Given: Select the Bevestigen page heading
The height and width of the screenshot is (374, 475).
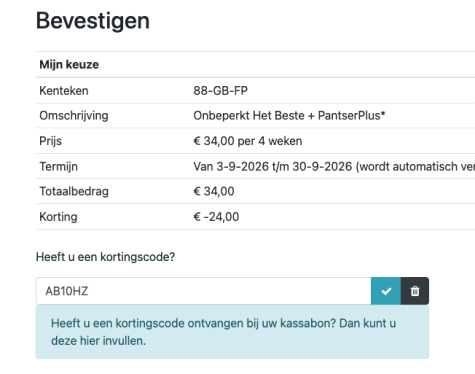Looking at the screenshot, I should coord(93,21).
